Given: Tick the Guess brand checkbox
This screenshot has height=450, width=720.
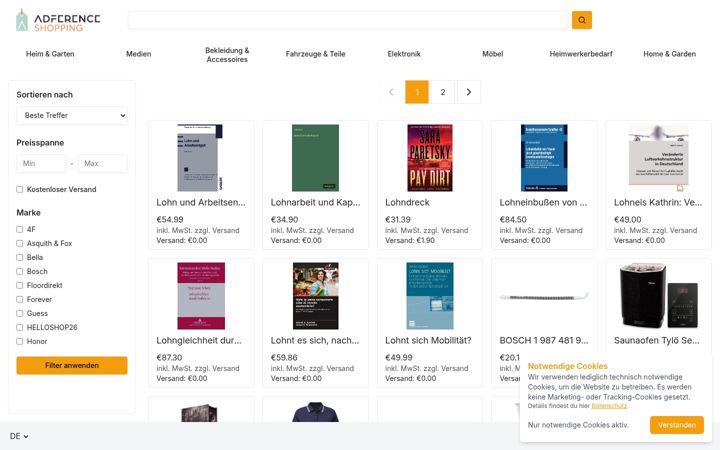Looking at the screenshot, I should pos(20,313).
